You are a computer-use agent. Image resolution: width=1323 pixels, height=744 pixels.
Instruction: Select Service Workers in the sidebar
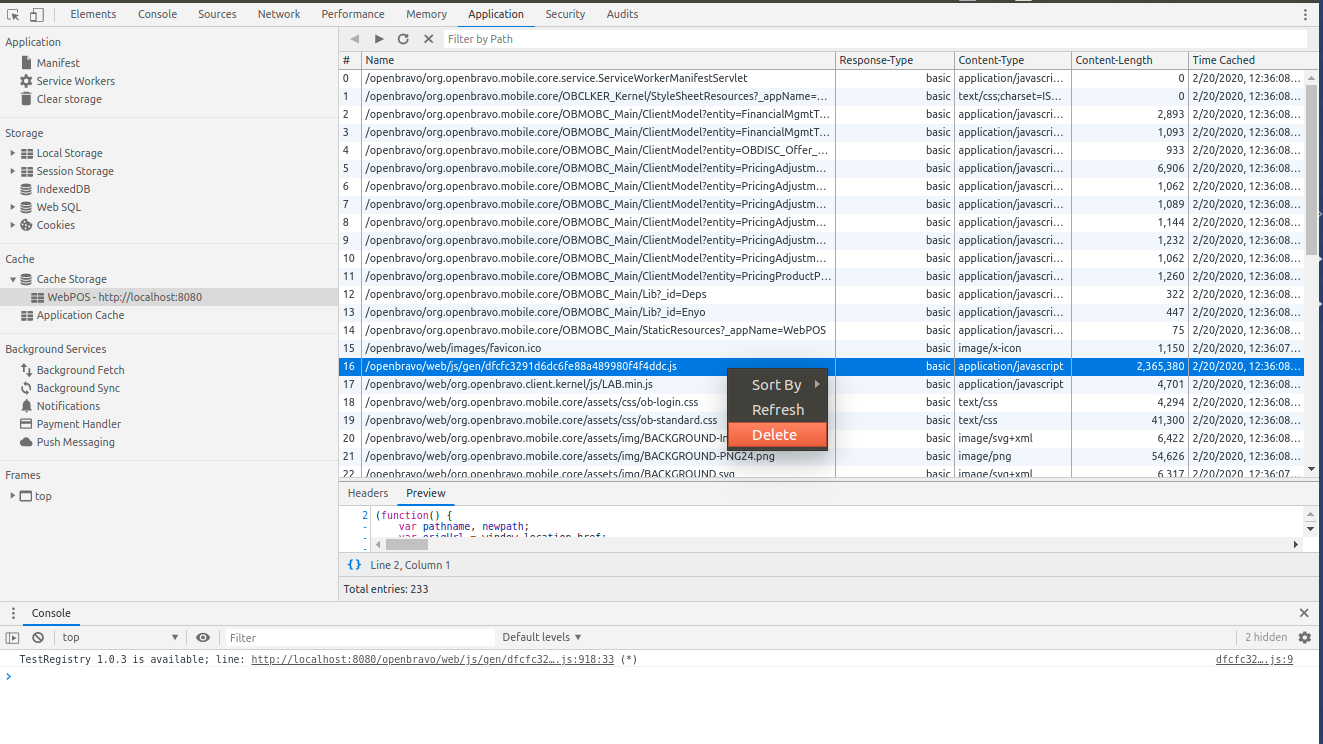(x=75, y=81)
